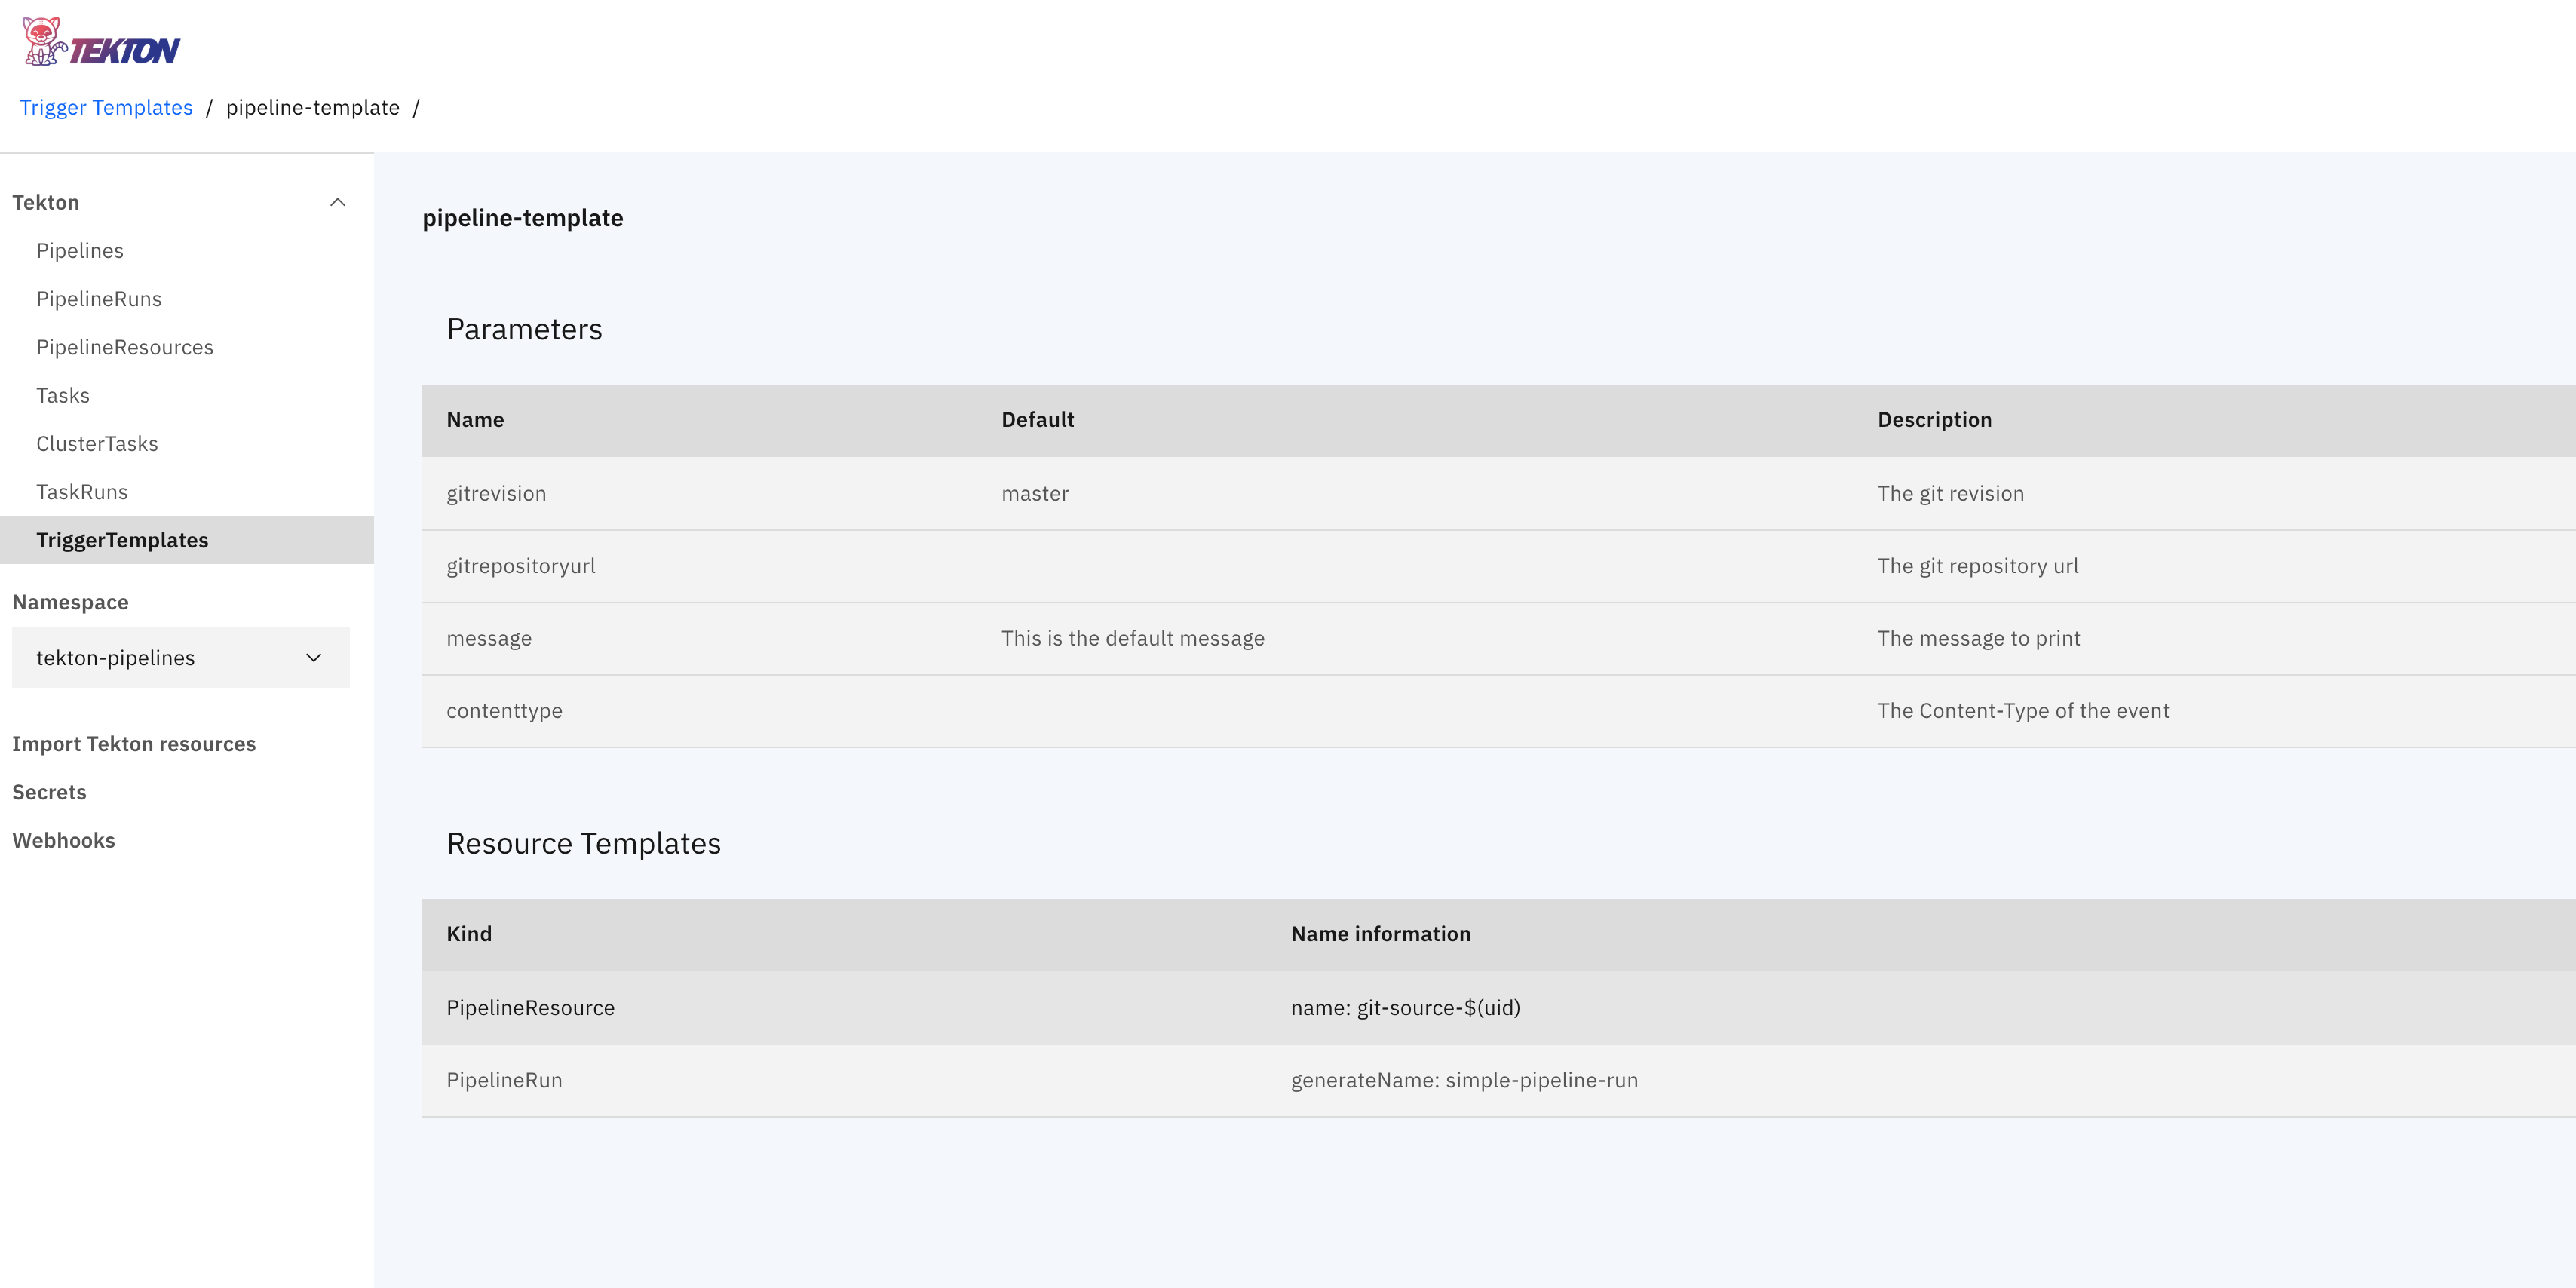Select the contenttype parameter cell
This screenshot has width=2576, height=1288.
tap(504, 711)
